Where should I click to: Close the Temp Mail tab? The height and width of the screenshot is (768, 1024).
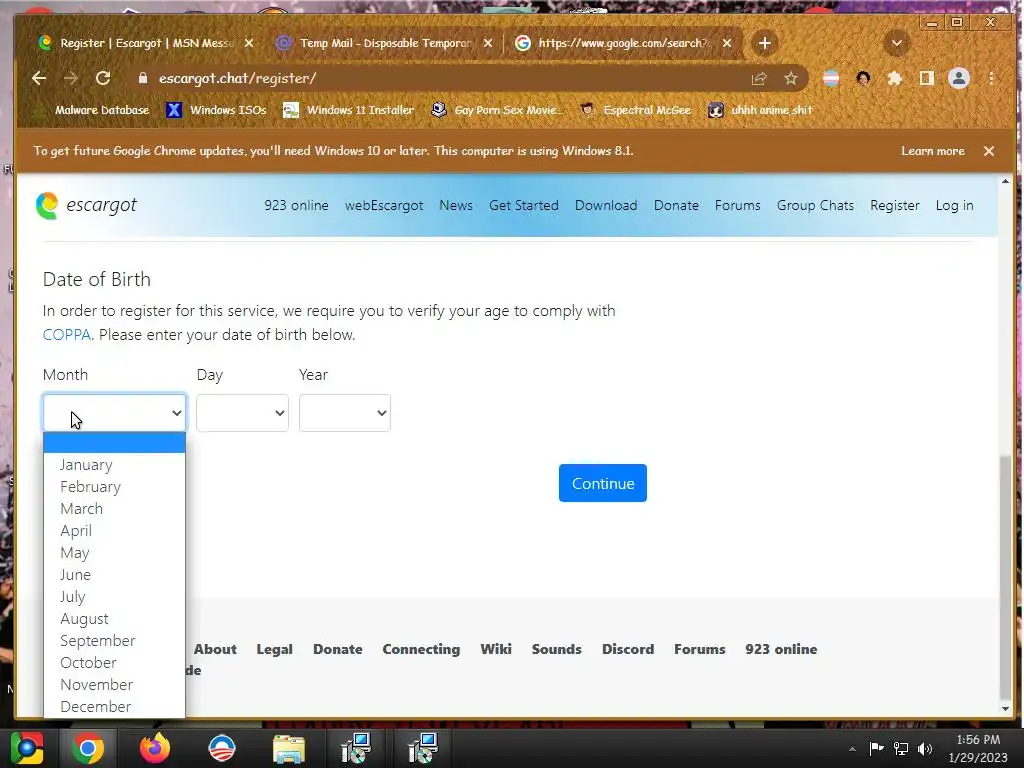488,43
